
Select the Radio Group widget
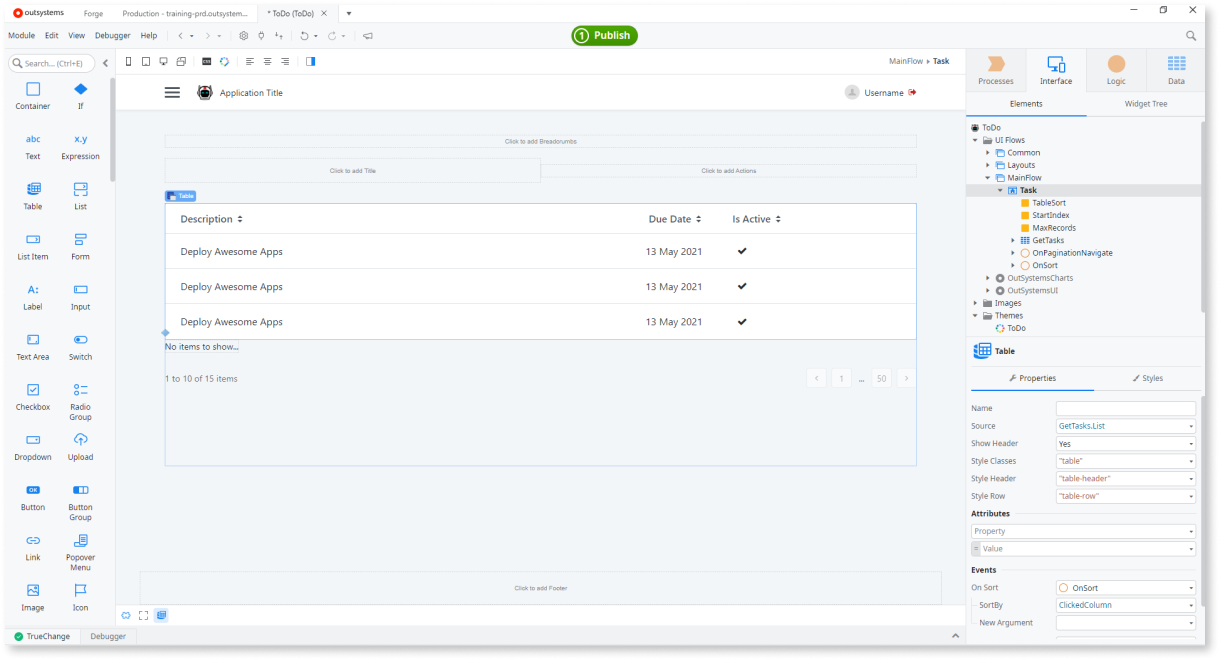click(81, 390)
